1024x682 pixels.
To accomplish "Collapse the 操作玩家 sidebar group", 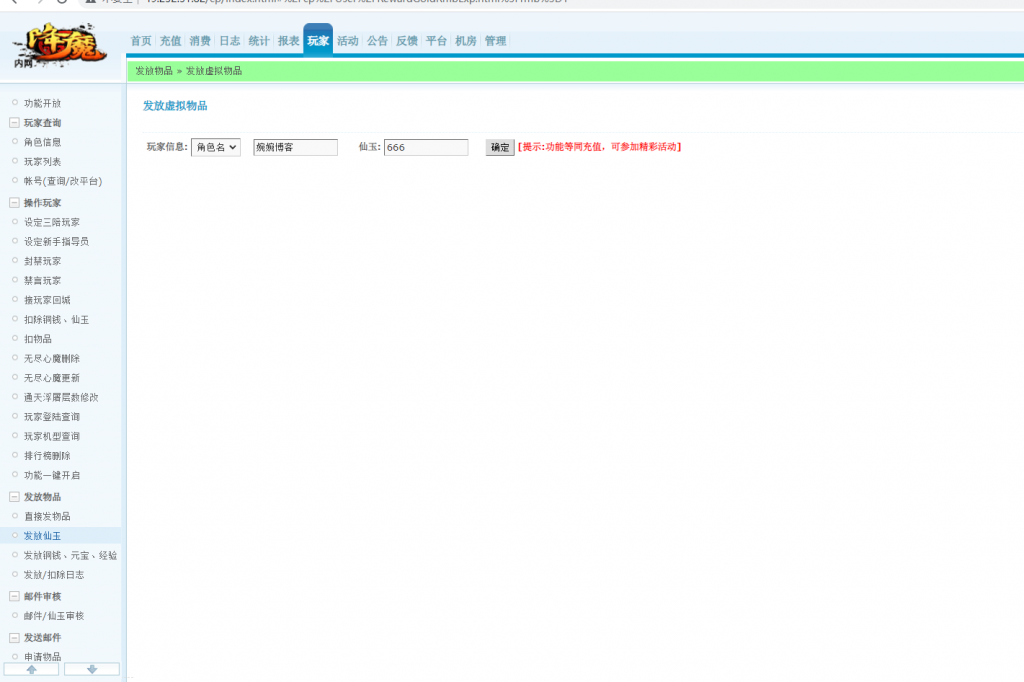I will [14, 203].
